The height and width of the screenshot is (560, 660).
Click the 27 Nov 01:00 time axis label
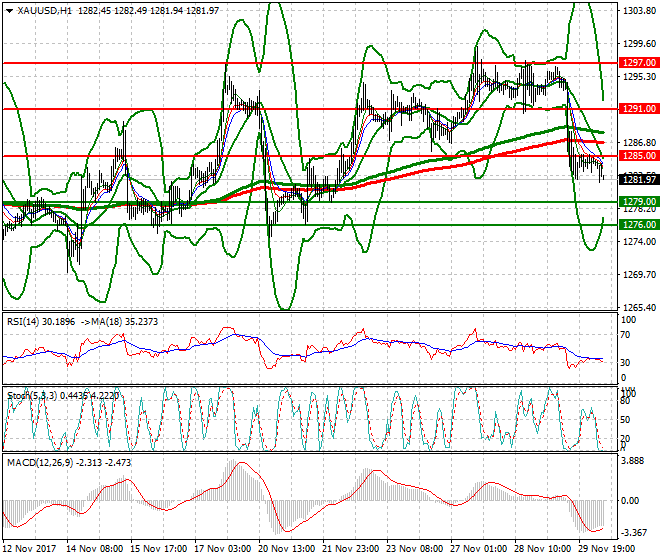478,549
